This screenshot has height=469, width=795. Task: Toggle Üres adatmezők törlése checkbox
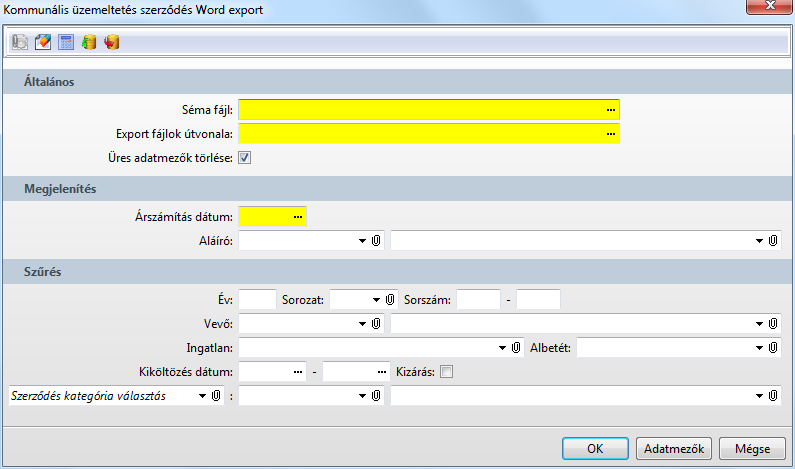244,158
